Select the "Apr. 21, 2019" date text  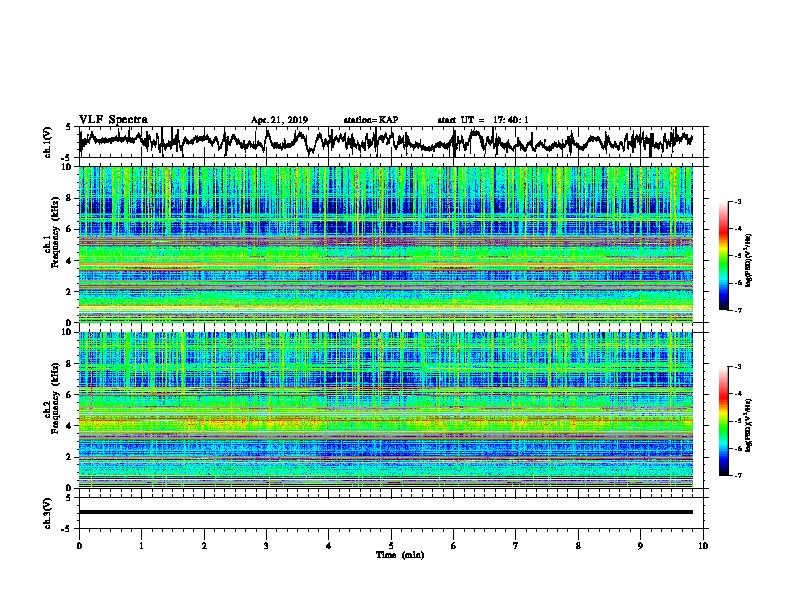279,120
